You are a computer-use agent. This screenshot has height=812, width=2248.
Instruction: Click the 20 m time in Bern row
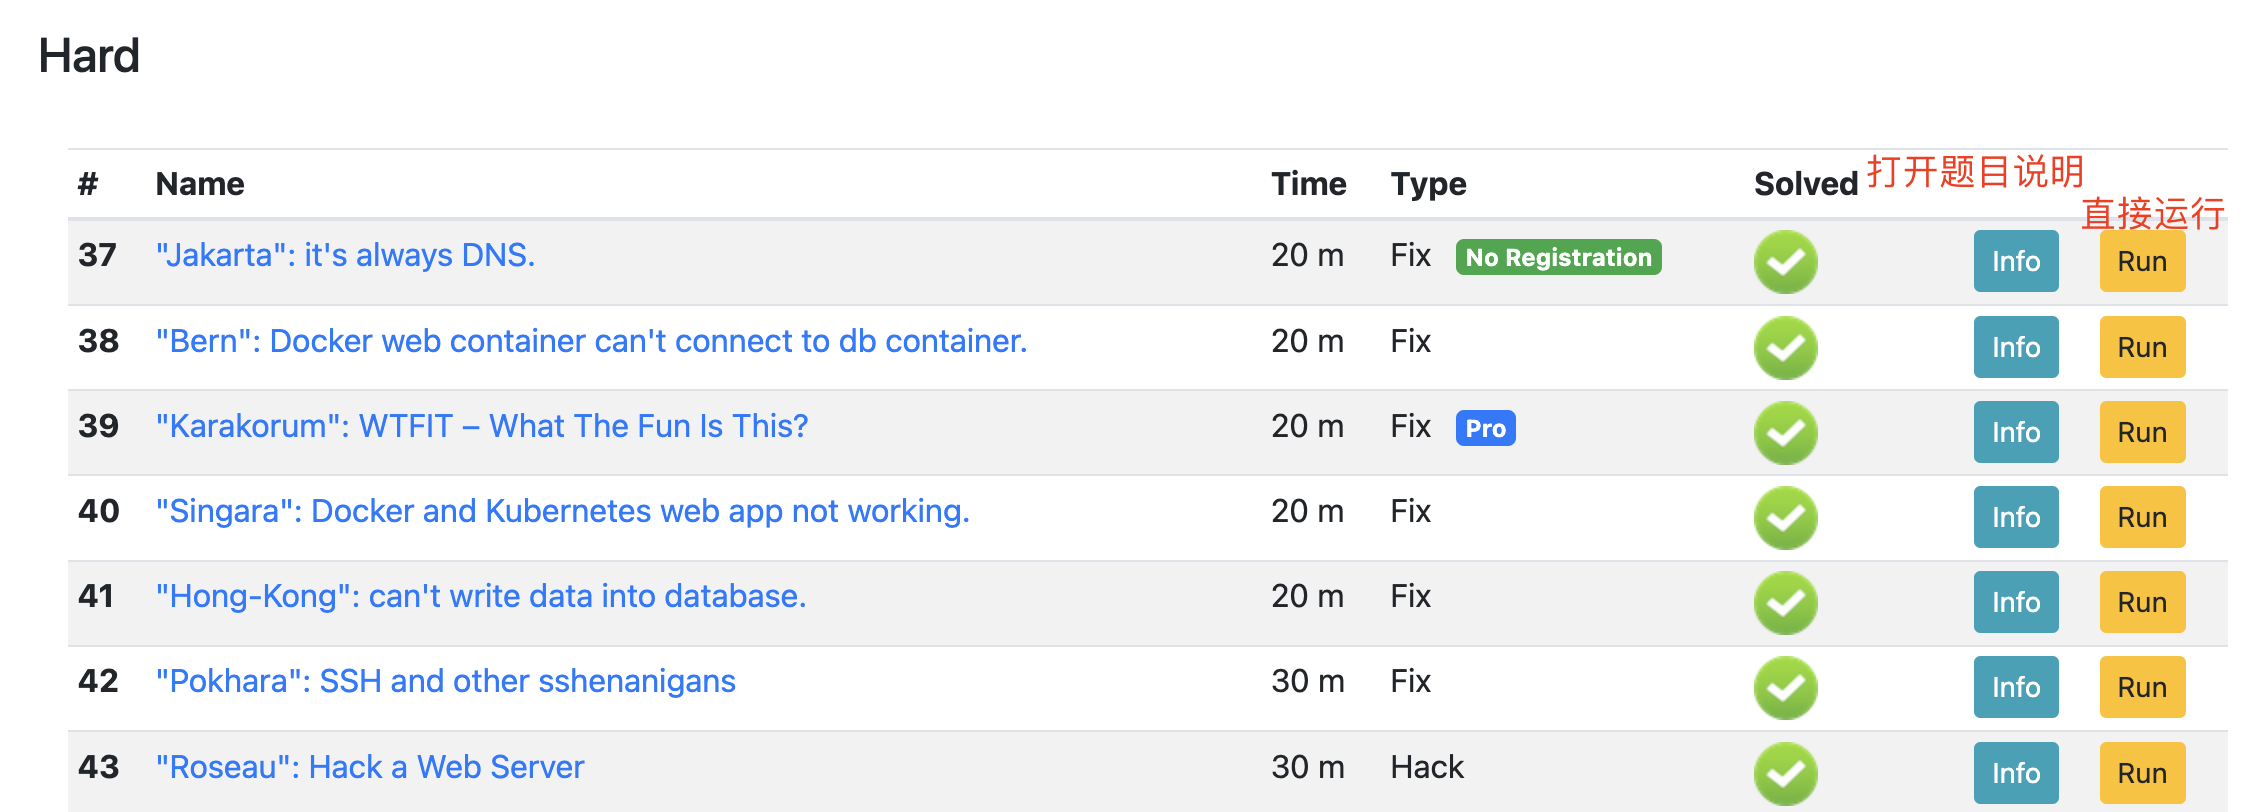point(1308,341)
